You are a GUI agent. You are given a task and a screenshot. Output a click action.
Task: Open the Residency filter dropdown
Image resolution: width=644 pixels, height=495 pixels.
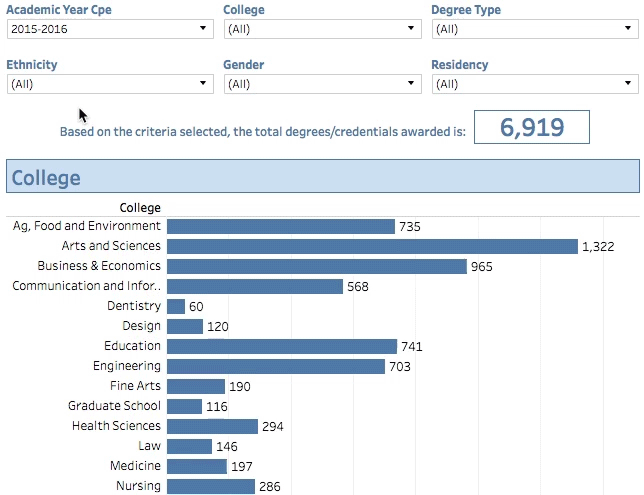click(535, 84)
